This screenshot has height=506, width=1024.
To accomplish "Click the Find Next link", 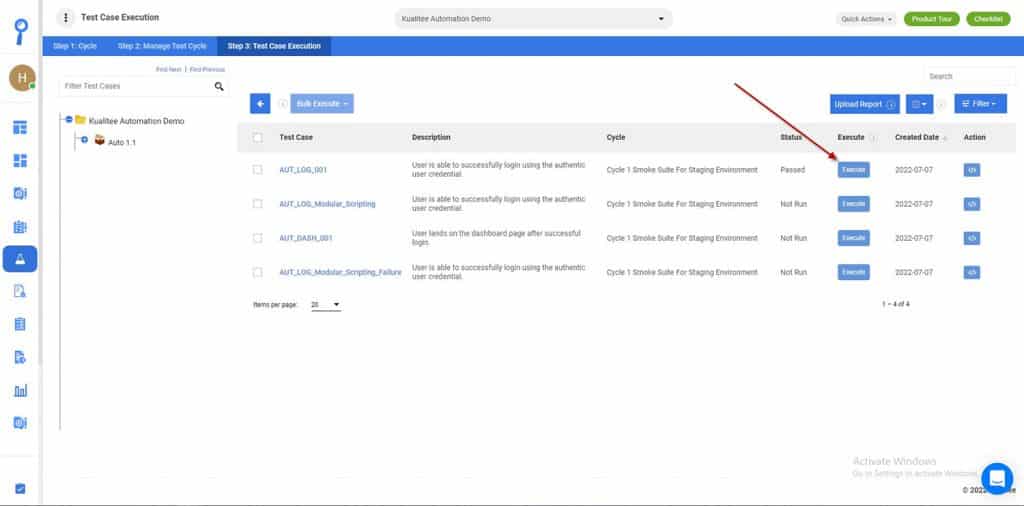I will (168, 69).
